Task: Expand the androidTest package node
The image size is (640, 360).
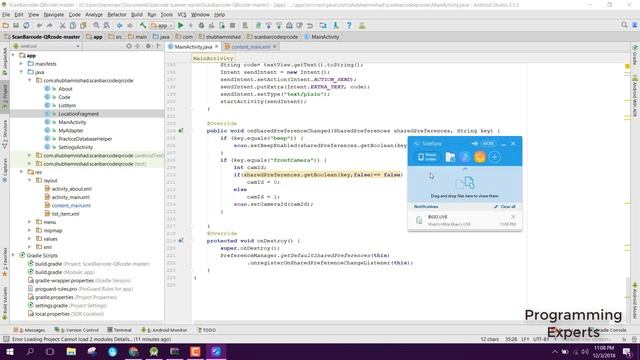Action: [29, 155]
